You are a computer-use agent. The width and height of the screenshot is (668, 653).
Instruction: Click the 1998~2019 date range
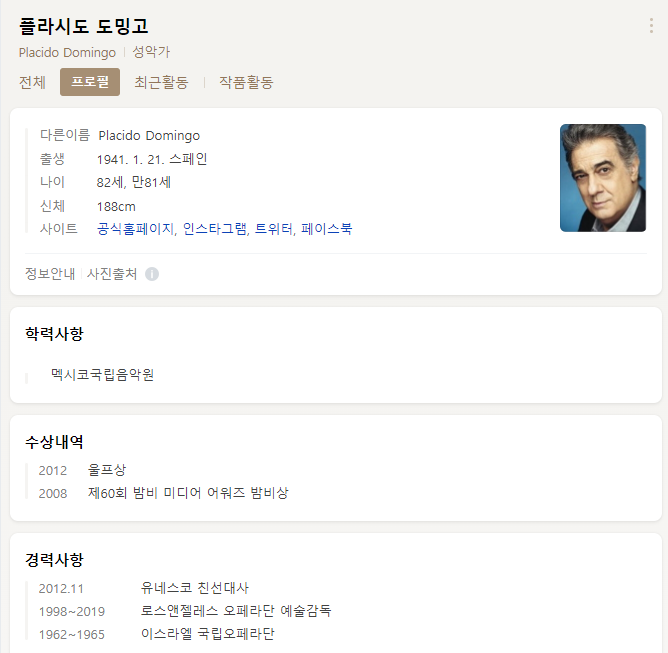(72, 612)
